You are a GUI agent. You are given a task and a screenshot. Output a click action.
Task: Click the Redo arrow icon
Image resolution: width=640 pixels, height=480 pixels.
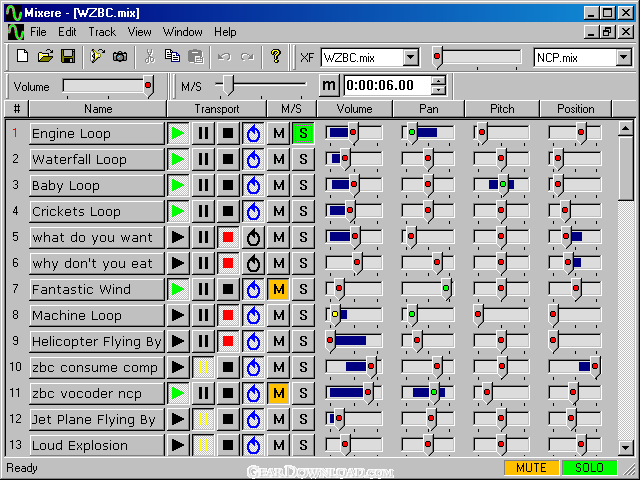pyautogui.click(x=247, y=56)
